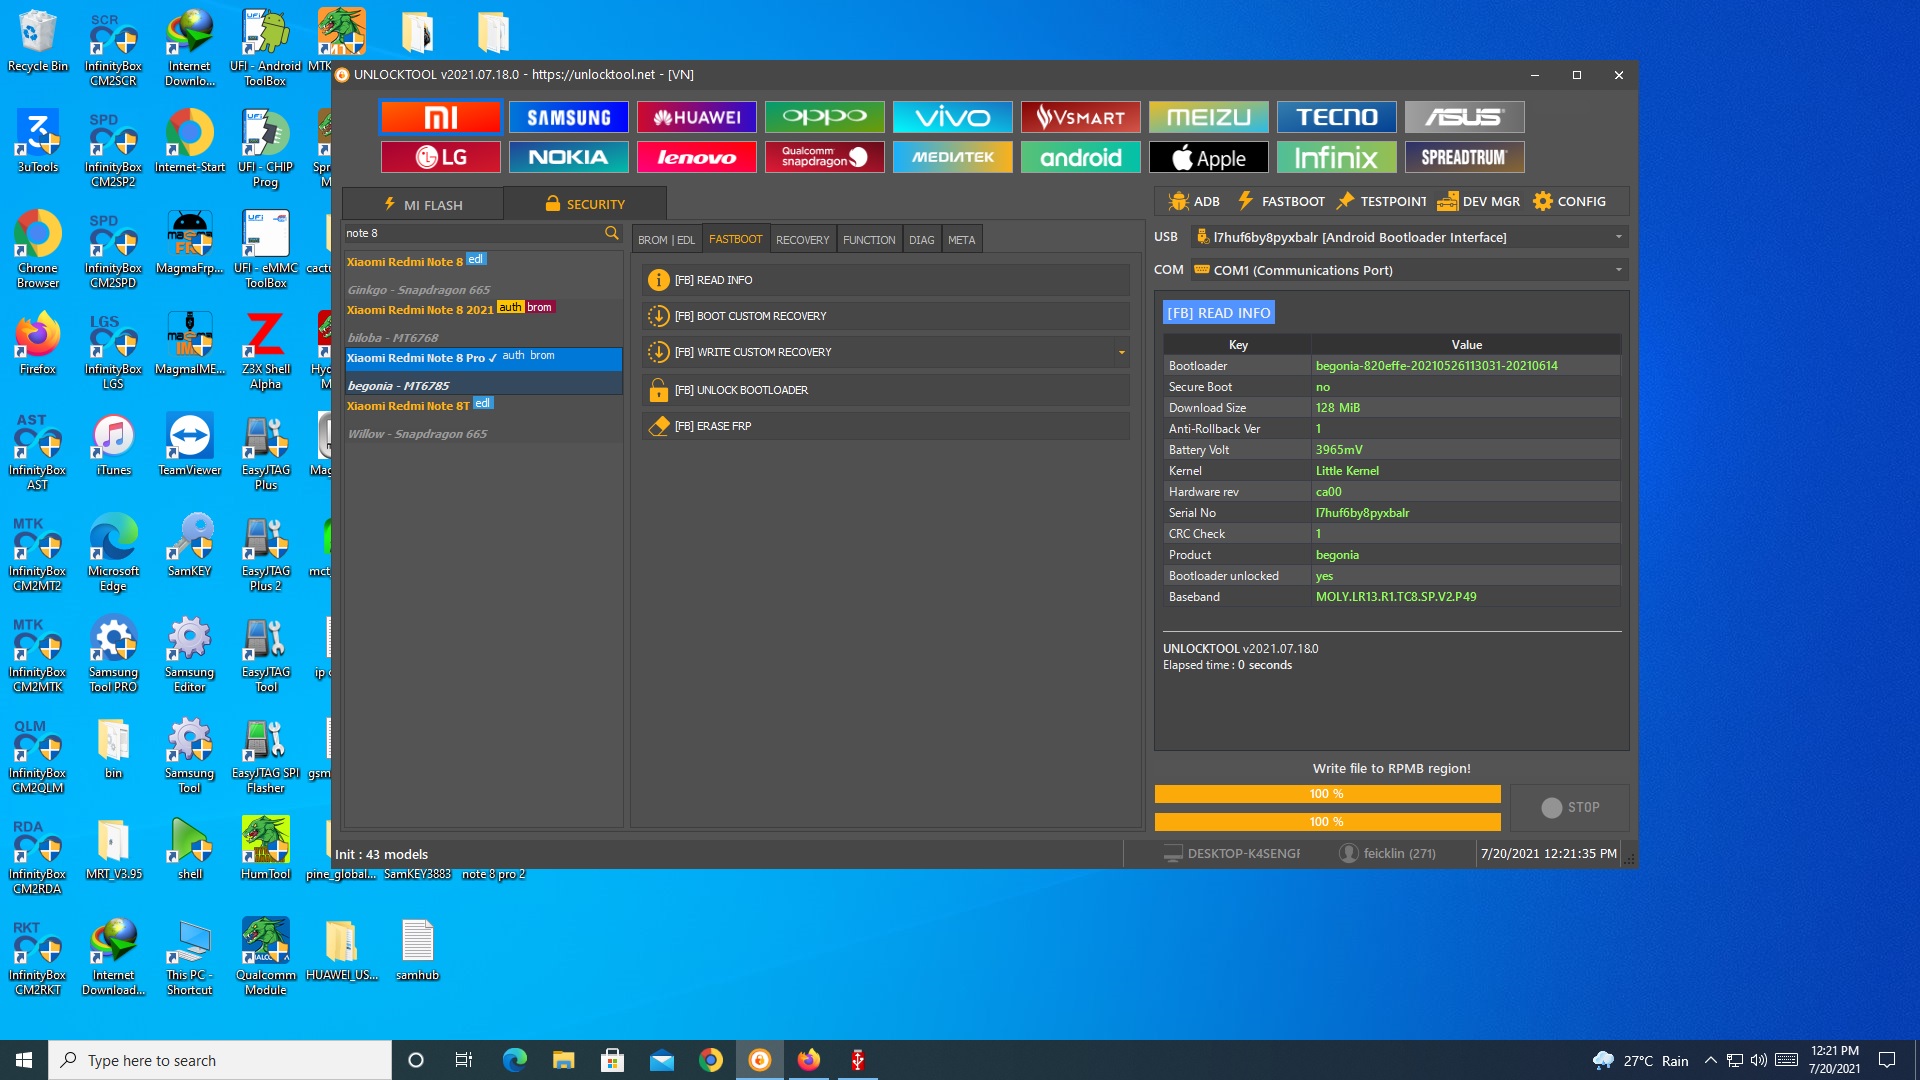Select the LG brand logo
This screenshot has height=1080, width=1920.
pyautogui.click(x=440, y=157)
